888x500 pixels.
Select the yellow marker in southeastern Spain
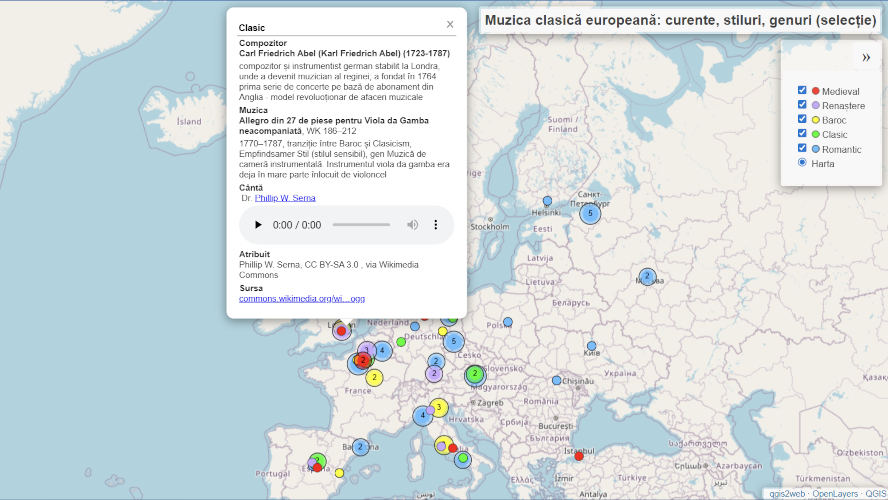point(339,473)
